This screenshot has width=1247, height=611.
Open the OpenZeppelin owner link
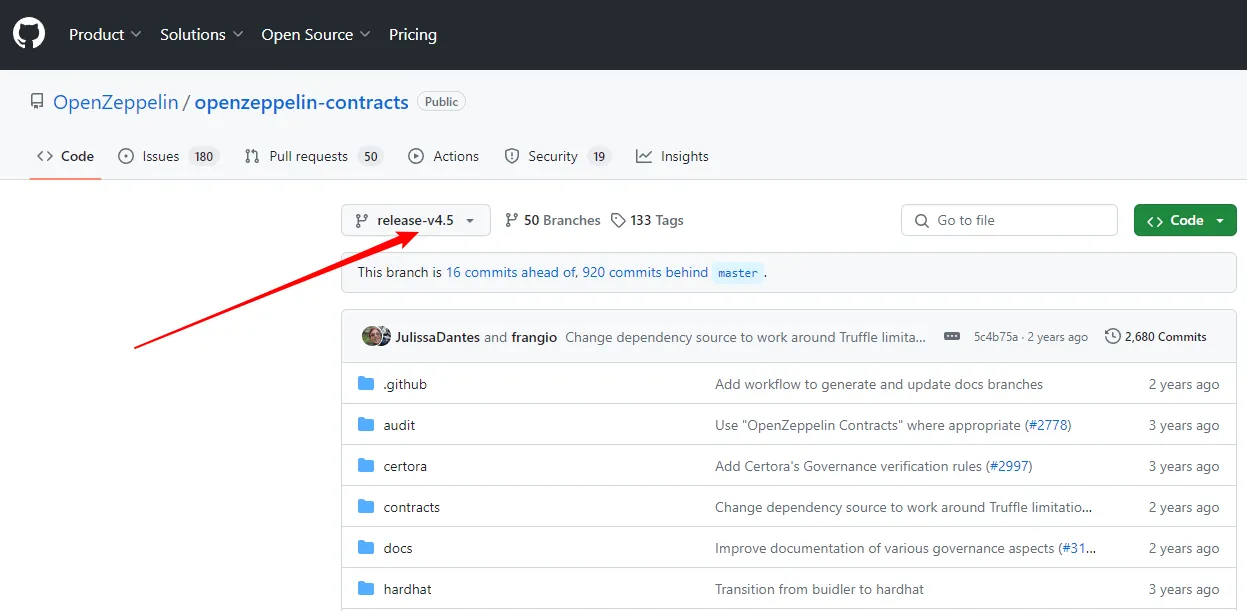(x=115, y=102)
